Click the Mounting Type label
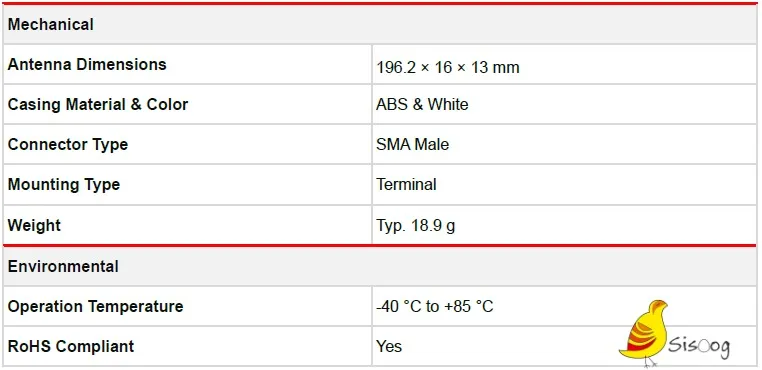The height and width of the screenshot is (370, 762). click(64, 185)
